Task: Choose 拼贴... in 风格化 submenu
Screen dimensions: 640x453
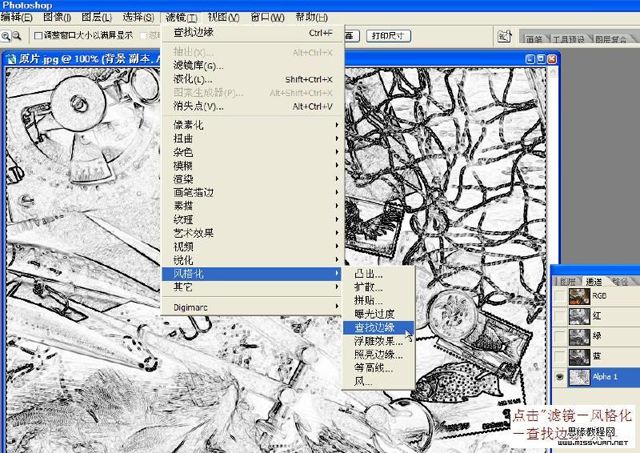Action: [x=379, y=300]
